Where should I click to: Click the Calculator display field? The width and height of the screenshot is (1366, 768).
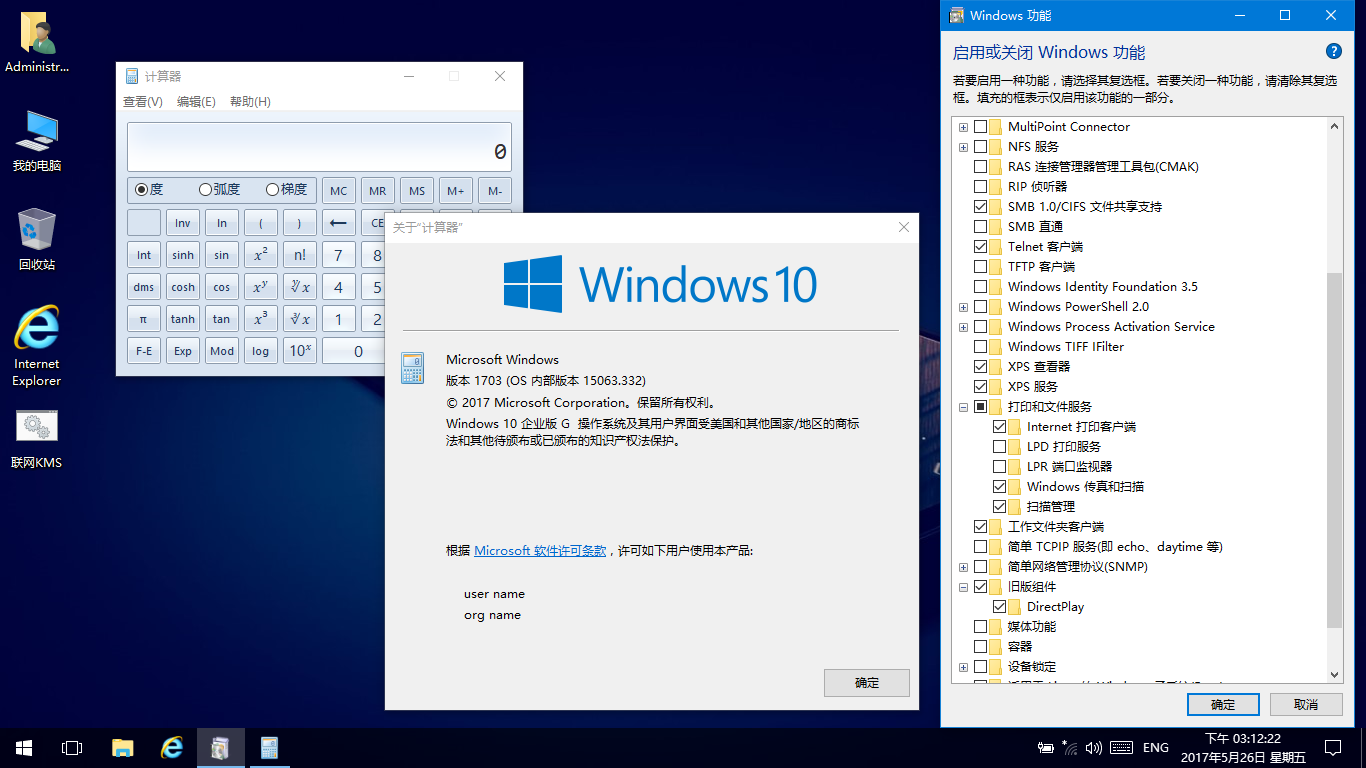click(319, 147)
